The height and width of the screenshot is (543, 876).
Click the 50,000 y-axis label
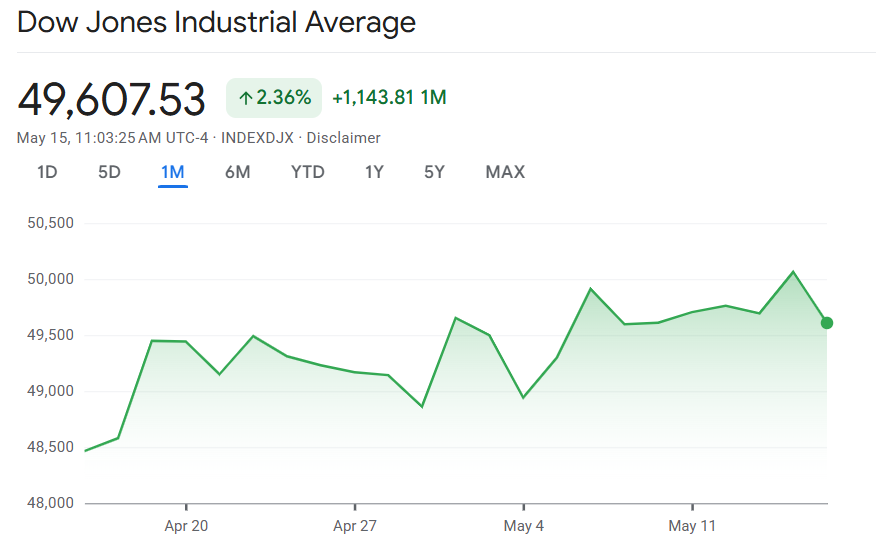point(50,279)
